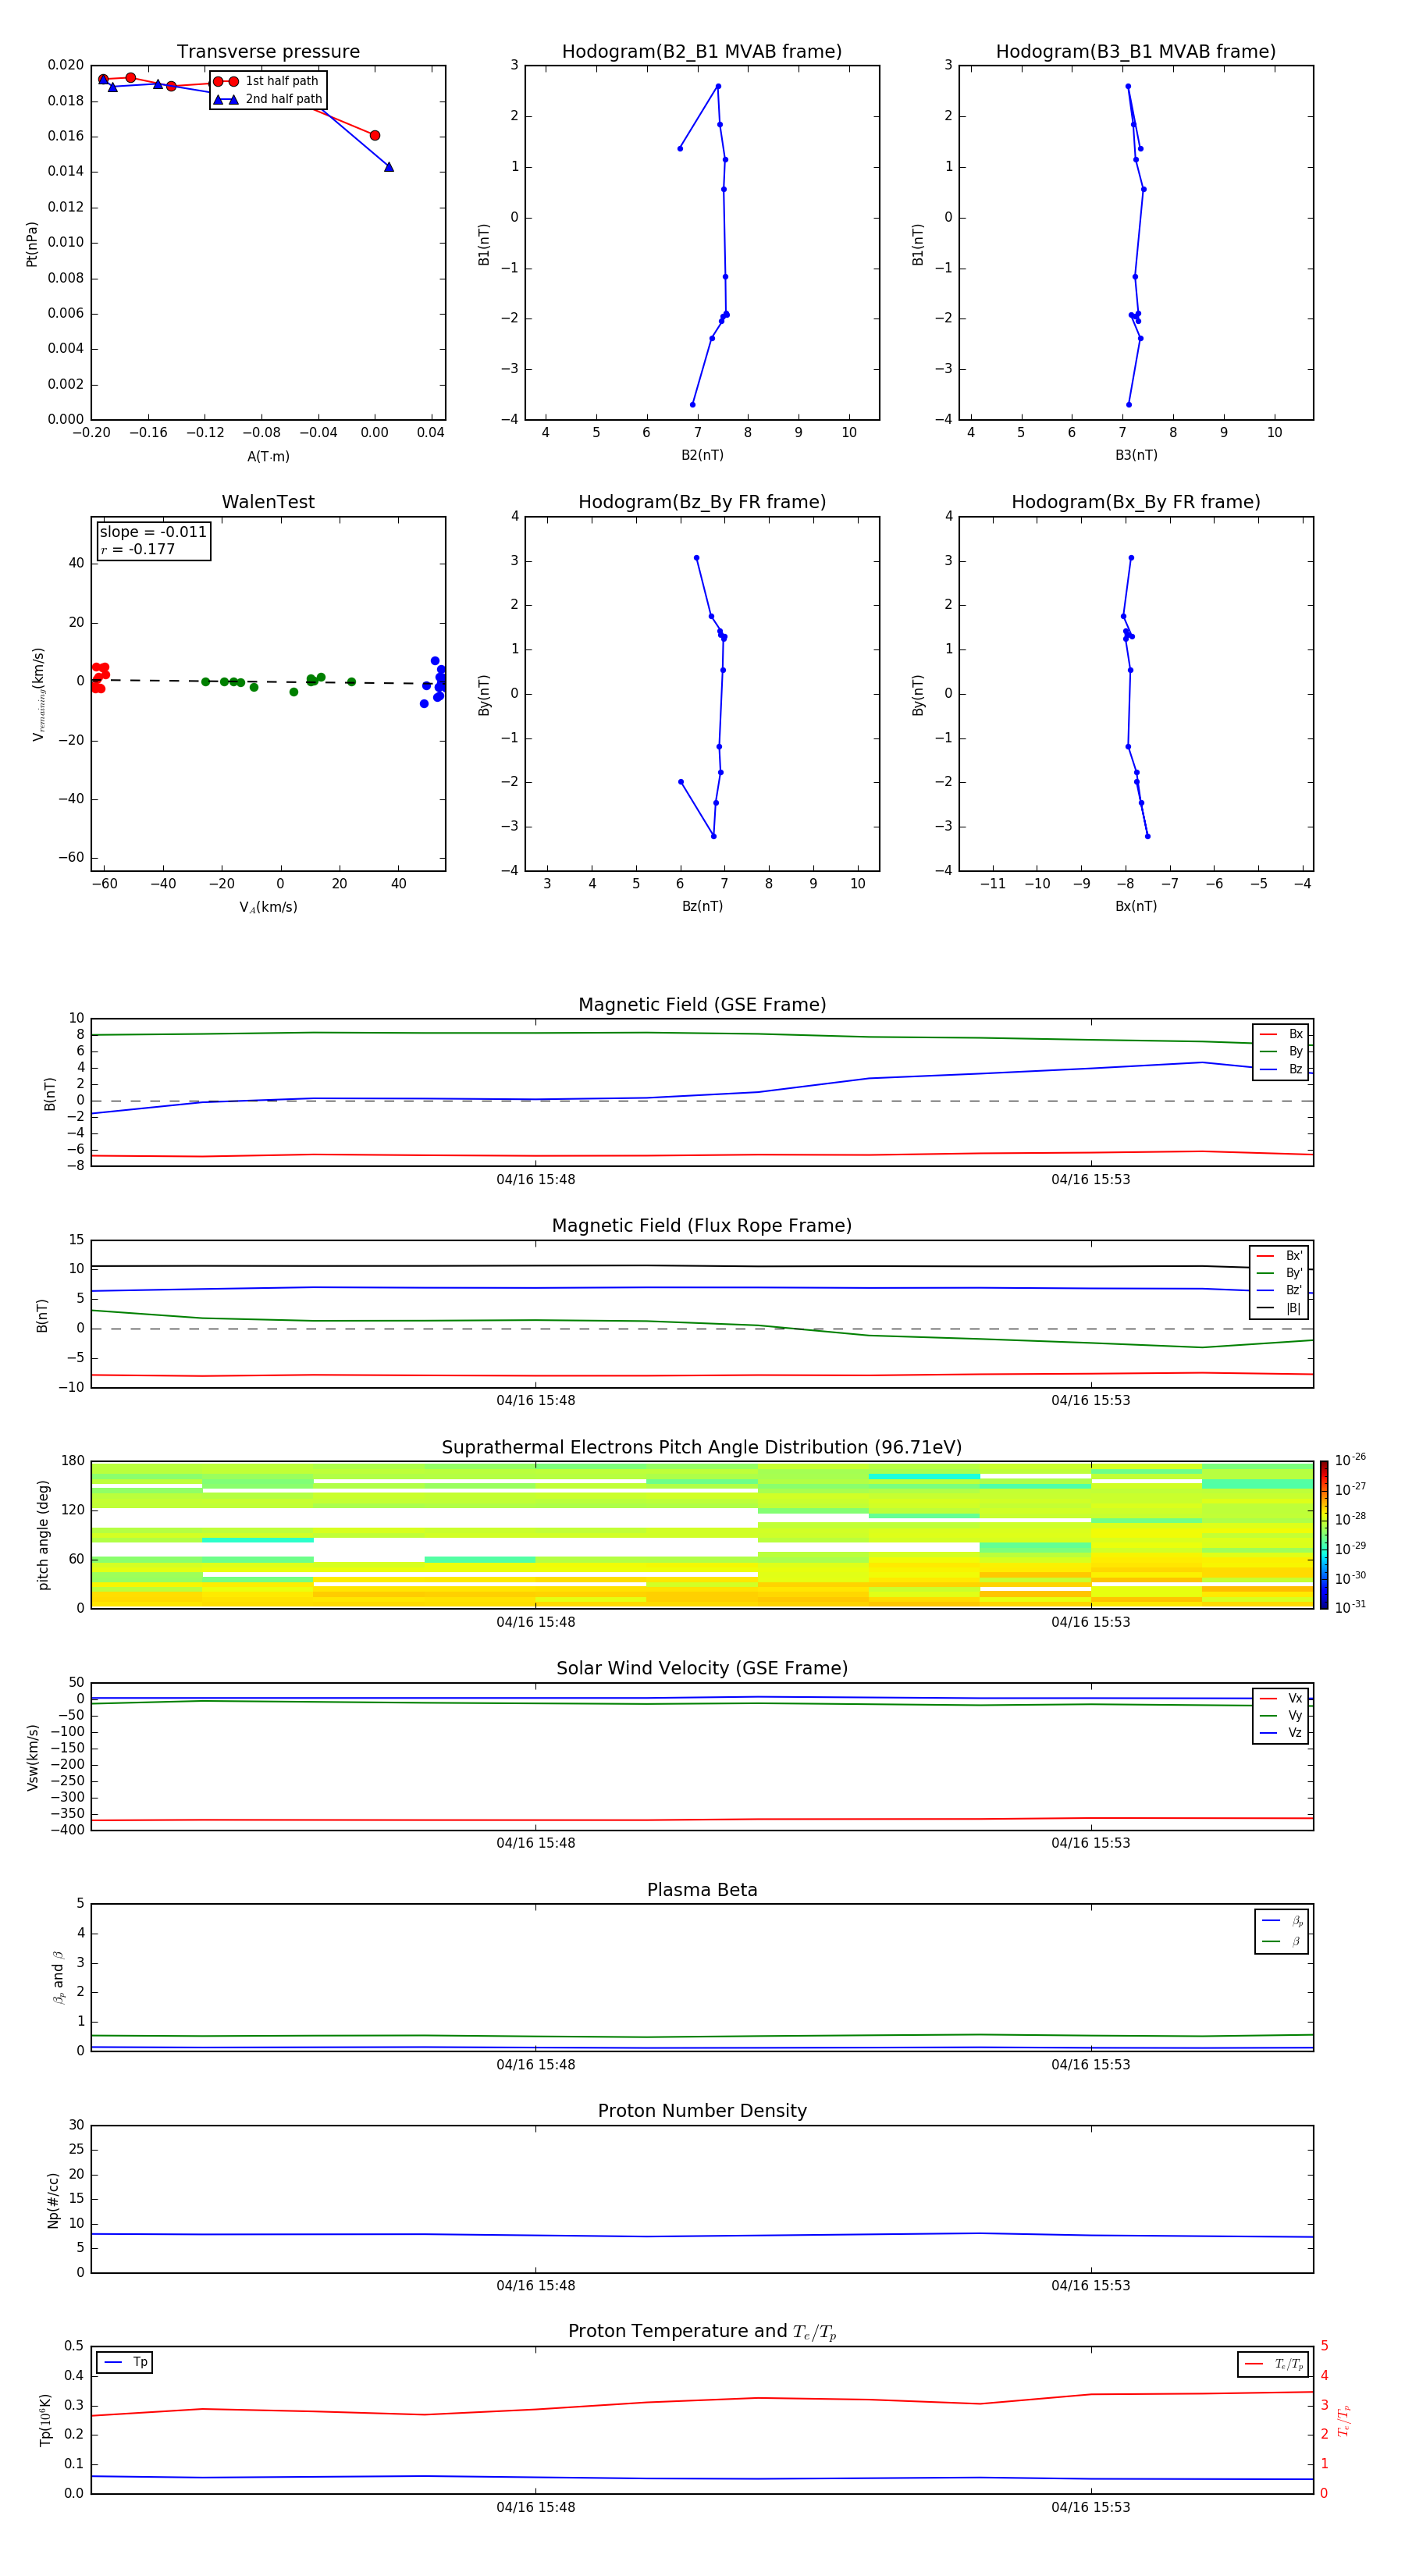Select the "Proton Number Density" title
The width and height of the screenshot is (1405, 2576).
[x=702, y=2111]
